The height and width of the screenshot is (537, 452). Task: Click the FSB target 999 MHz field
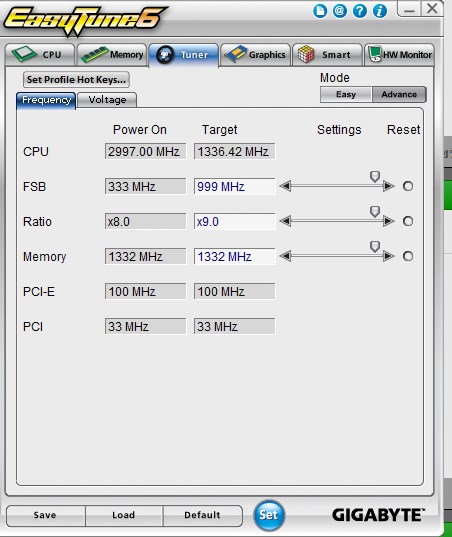point(235,187)
